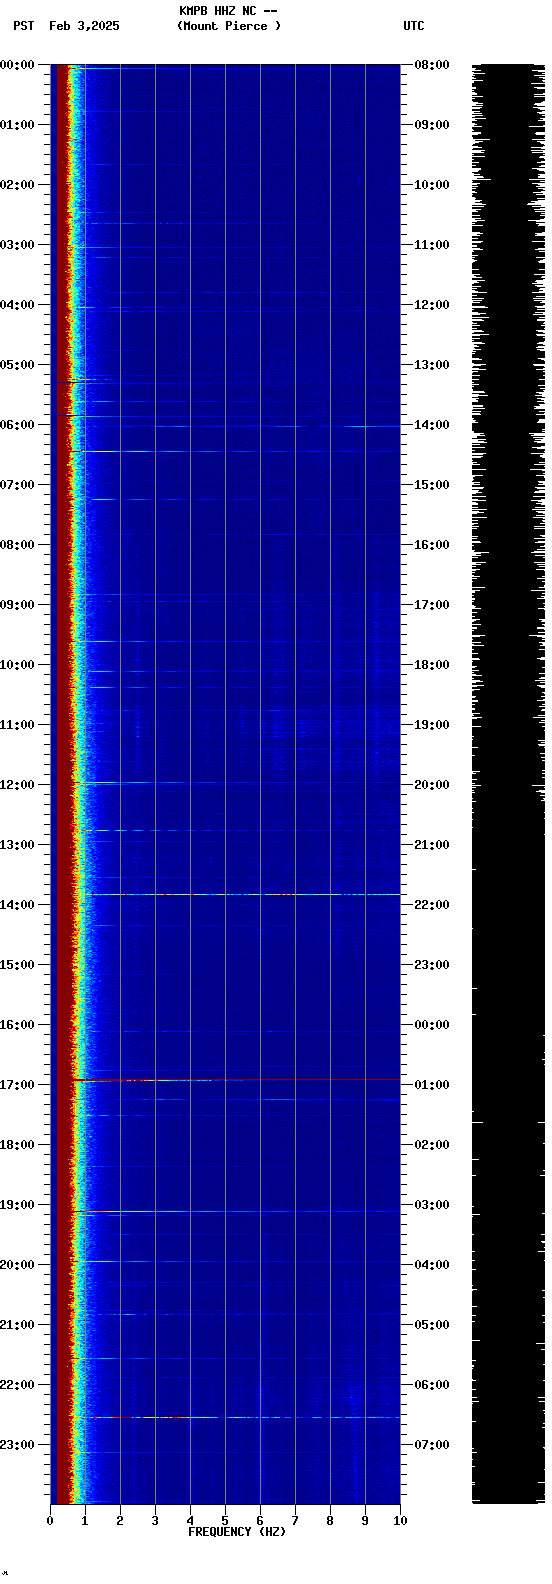Image resolution: width=552 pixels, height=1584 pixels.
Task: Click the "FREQUENCY (HZ)" axis label
Action: click(237, 1532)
